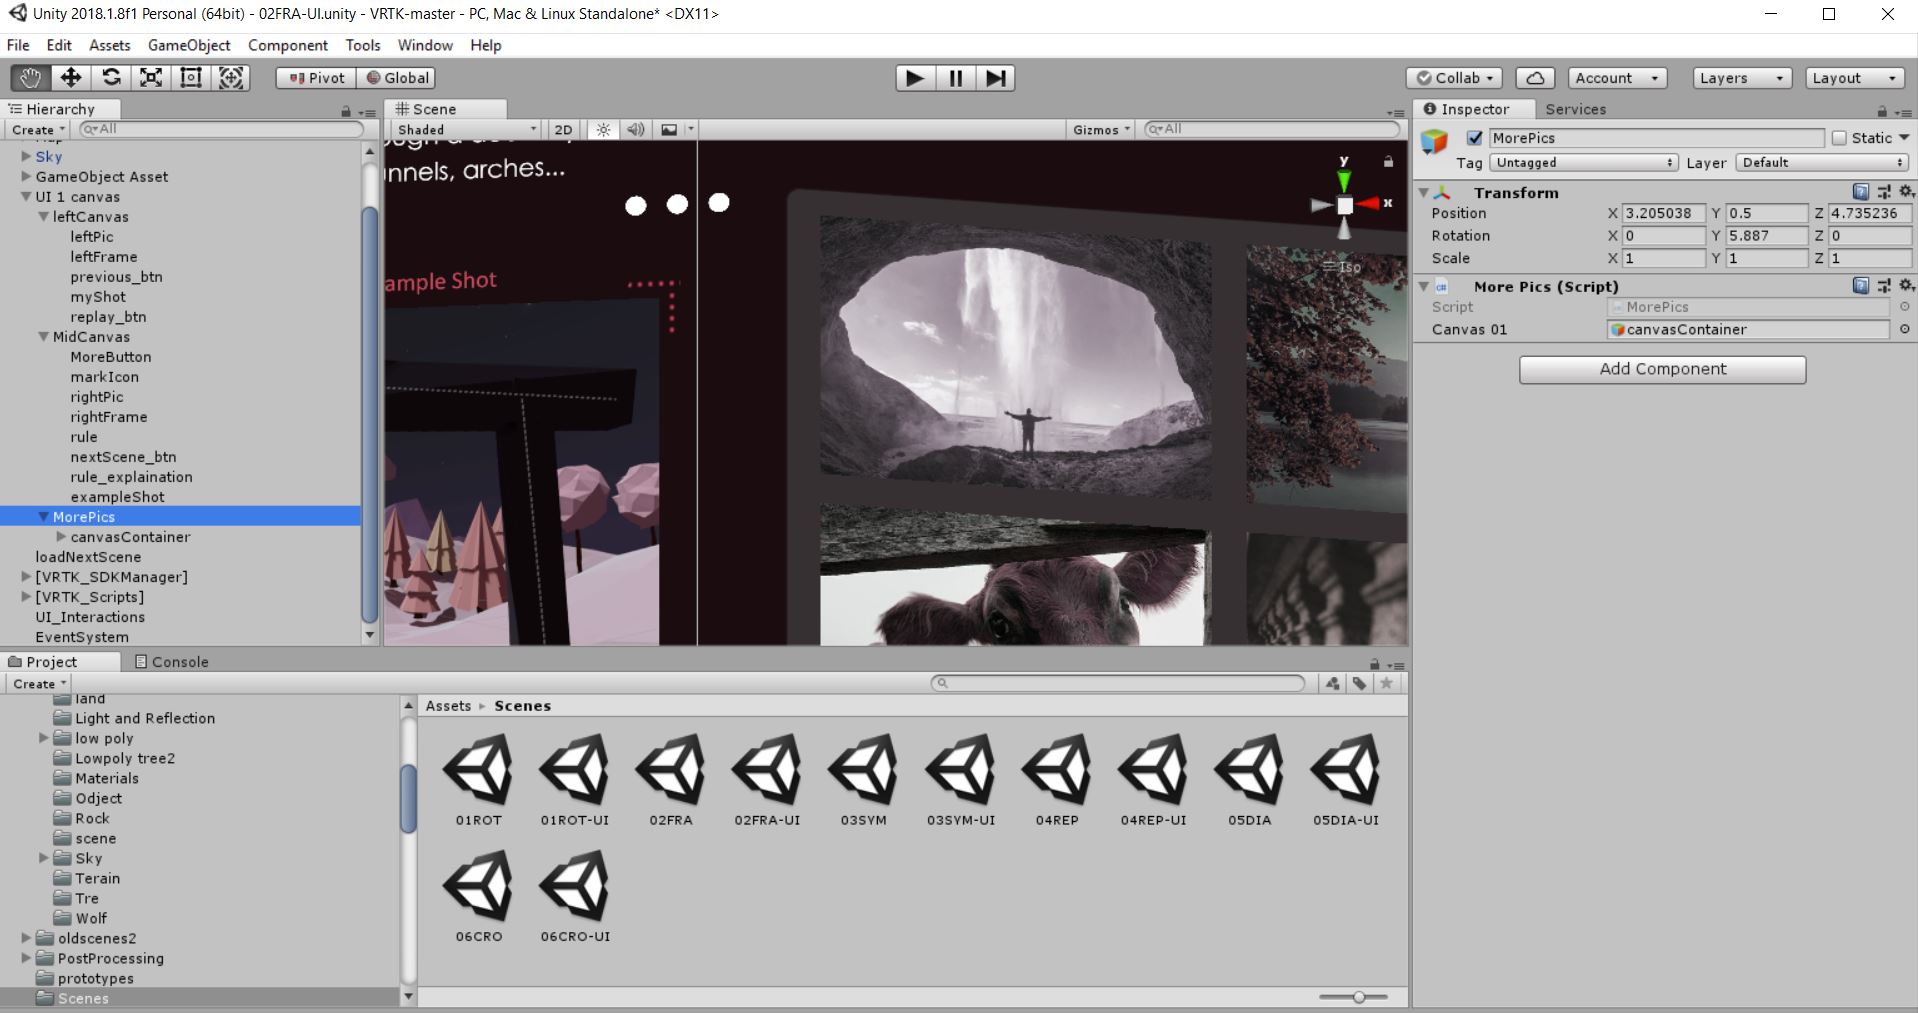Screen dimensions: 1918x1013
Task: Open Transform component settings gear
Action: tap(1906, 192)
